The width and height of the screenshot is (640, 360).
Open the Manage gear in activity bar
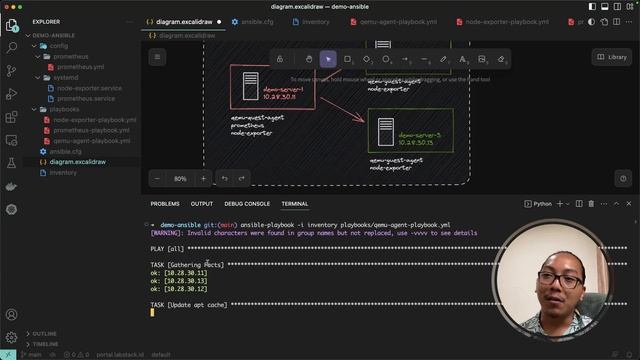11,338
